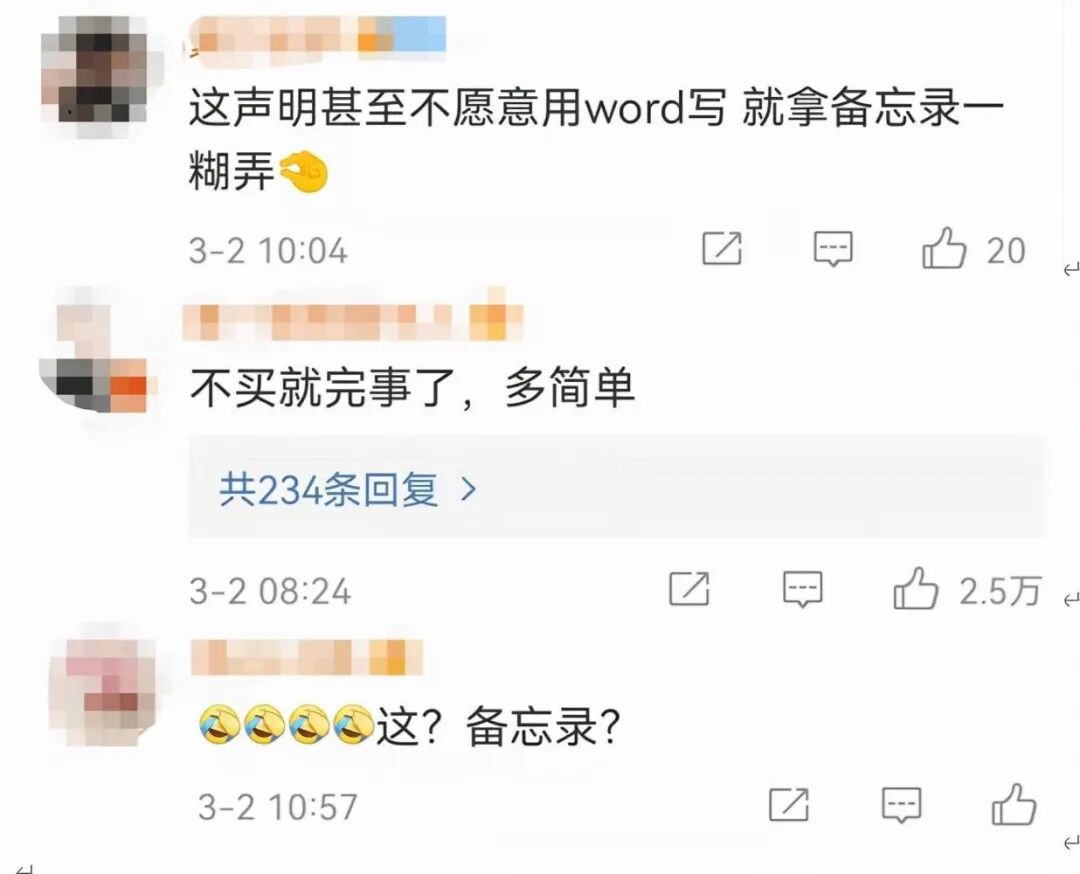Repost the comment posted at 3-2 10:57
Screen dimensions: 1080x874
[x=789, y=804]
